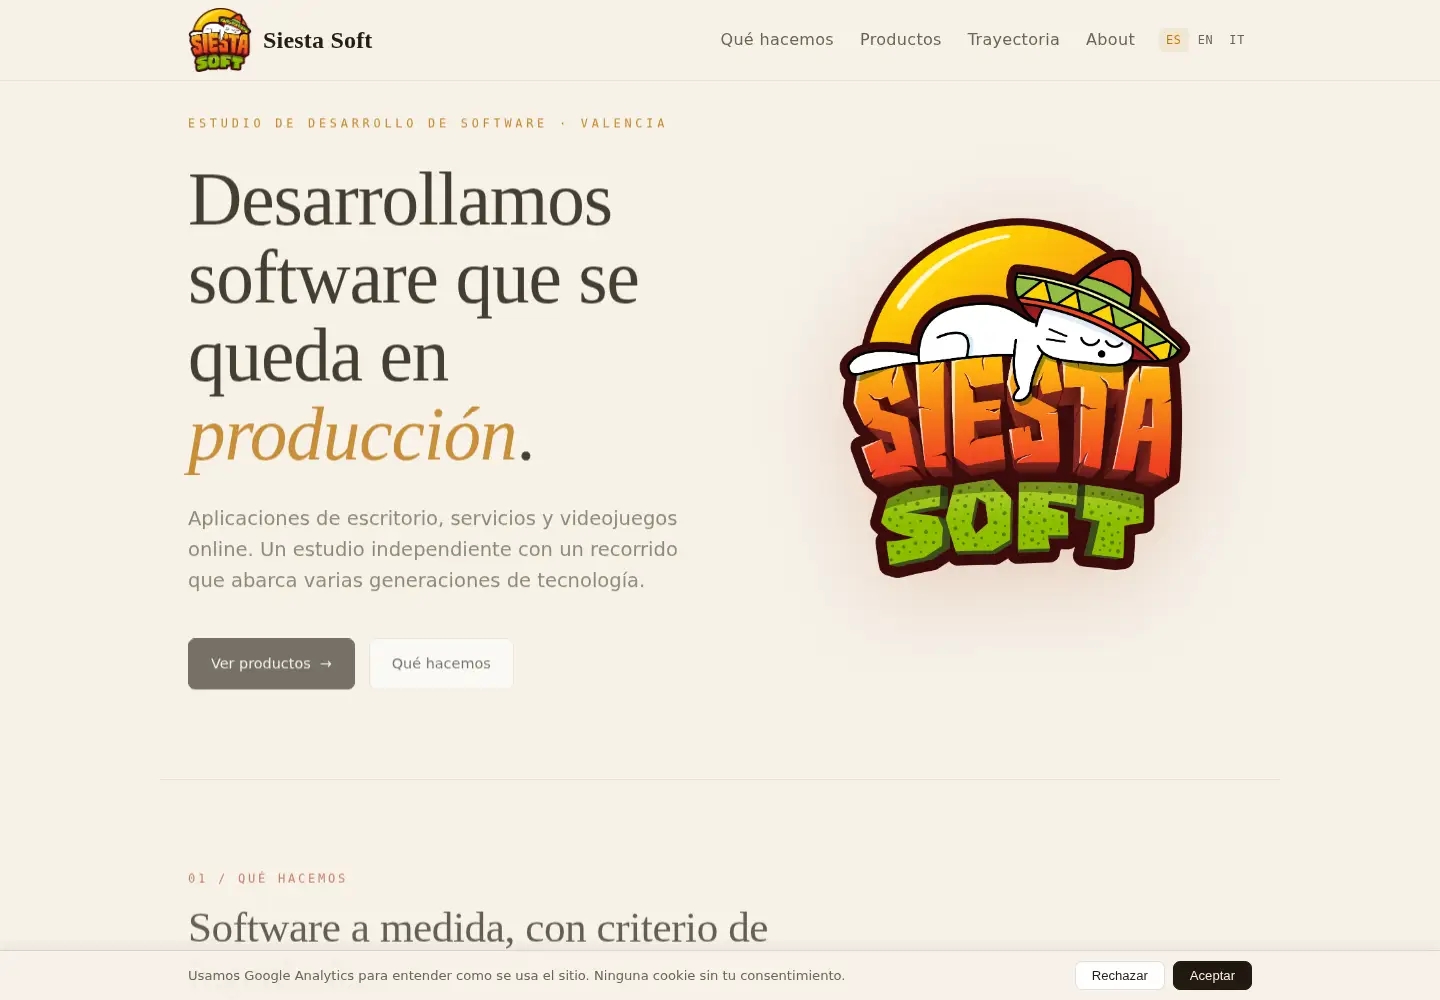Click the 01 / Qué hacemos section label

coord(267,878)
